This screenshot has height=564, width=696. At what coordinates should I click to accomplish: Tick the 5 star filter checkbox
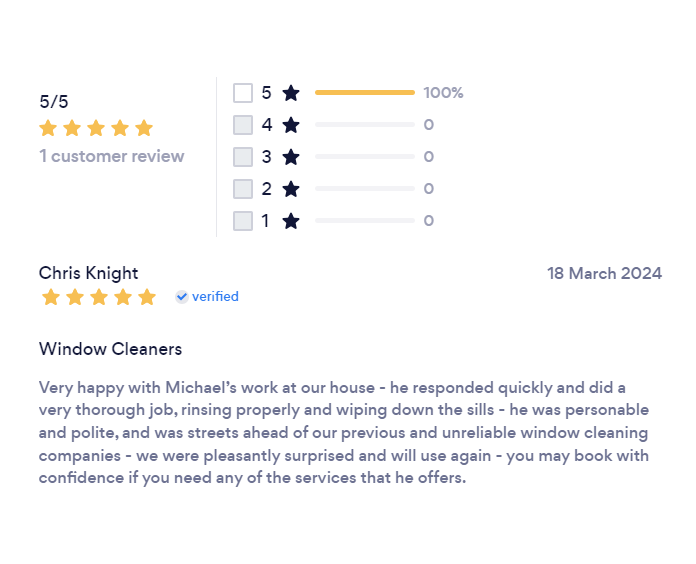click(x=243, y=93)
